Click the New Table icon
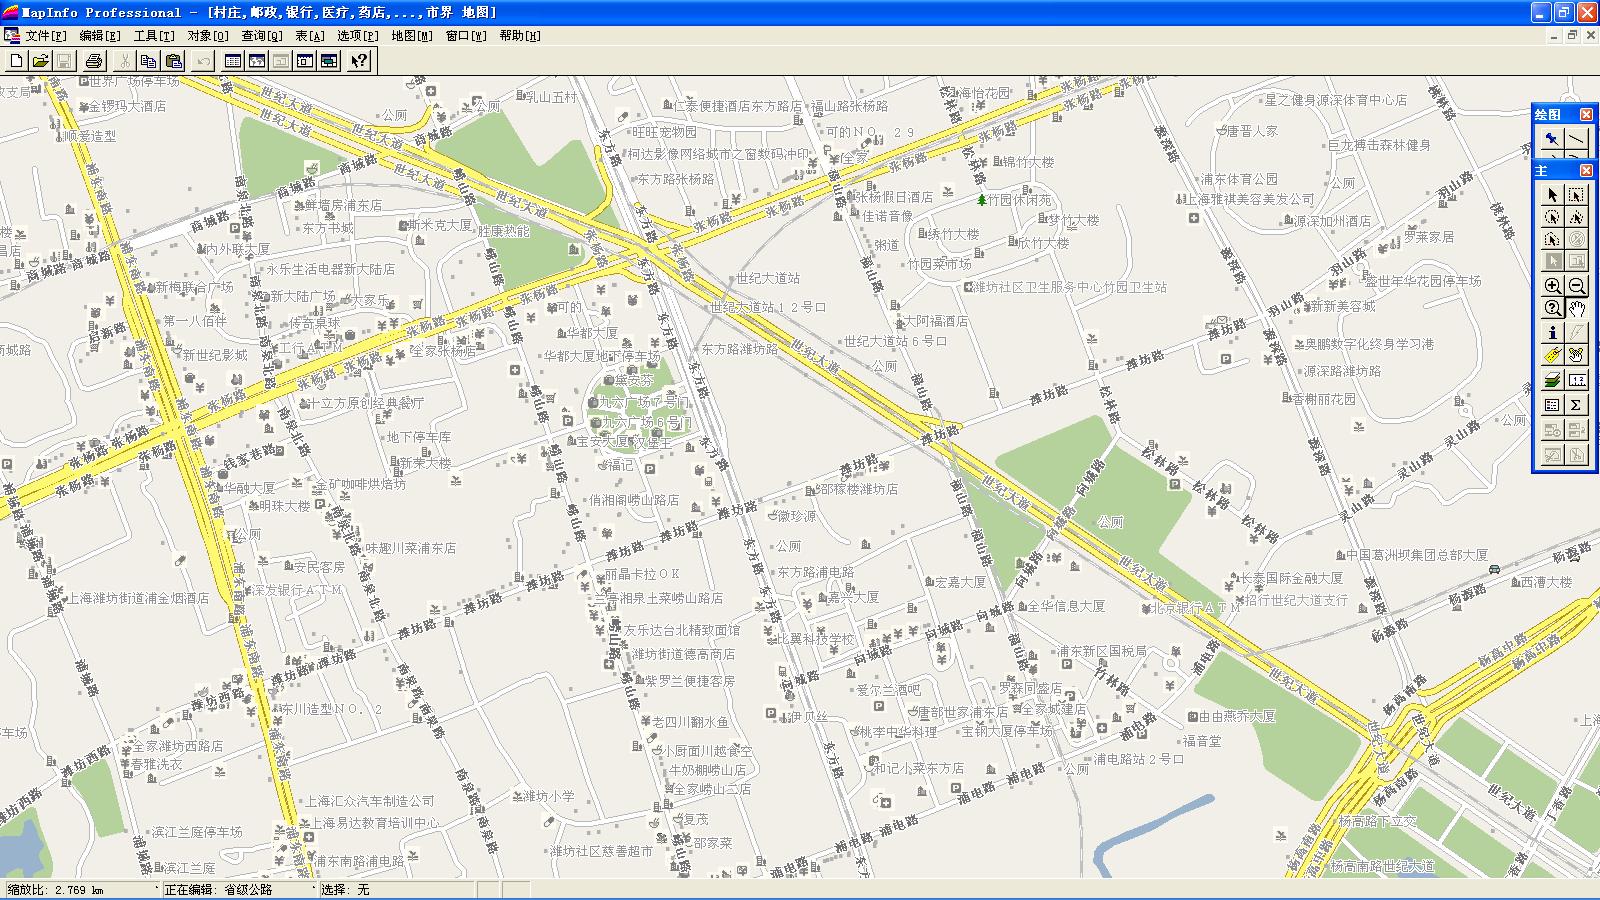This screenshot has width=1600, height=900. click(x=17, y=61)
